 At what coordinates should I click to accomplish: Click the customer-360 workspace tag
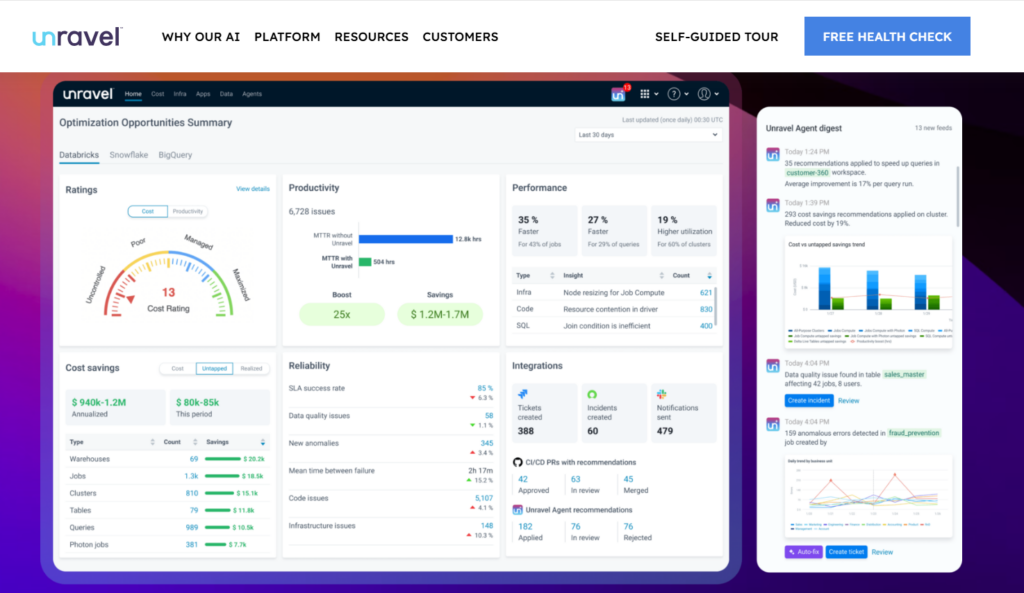(807, 173)
